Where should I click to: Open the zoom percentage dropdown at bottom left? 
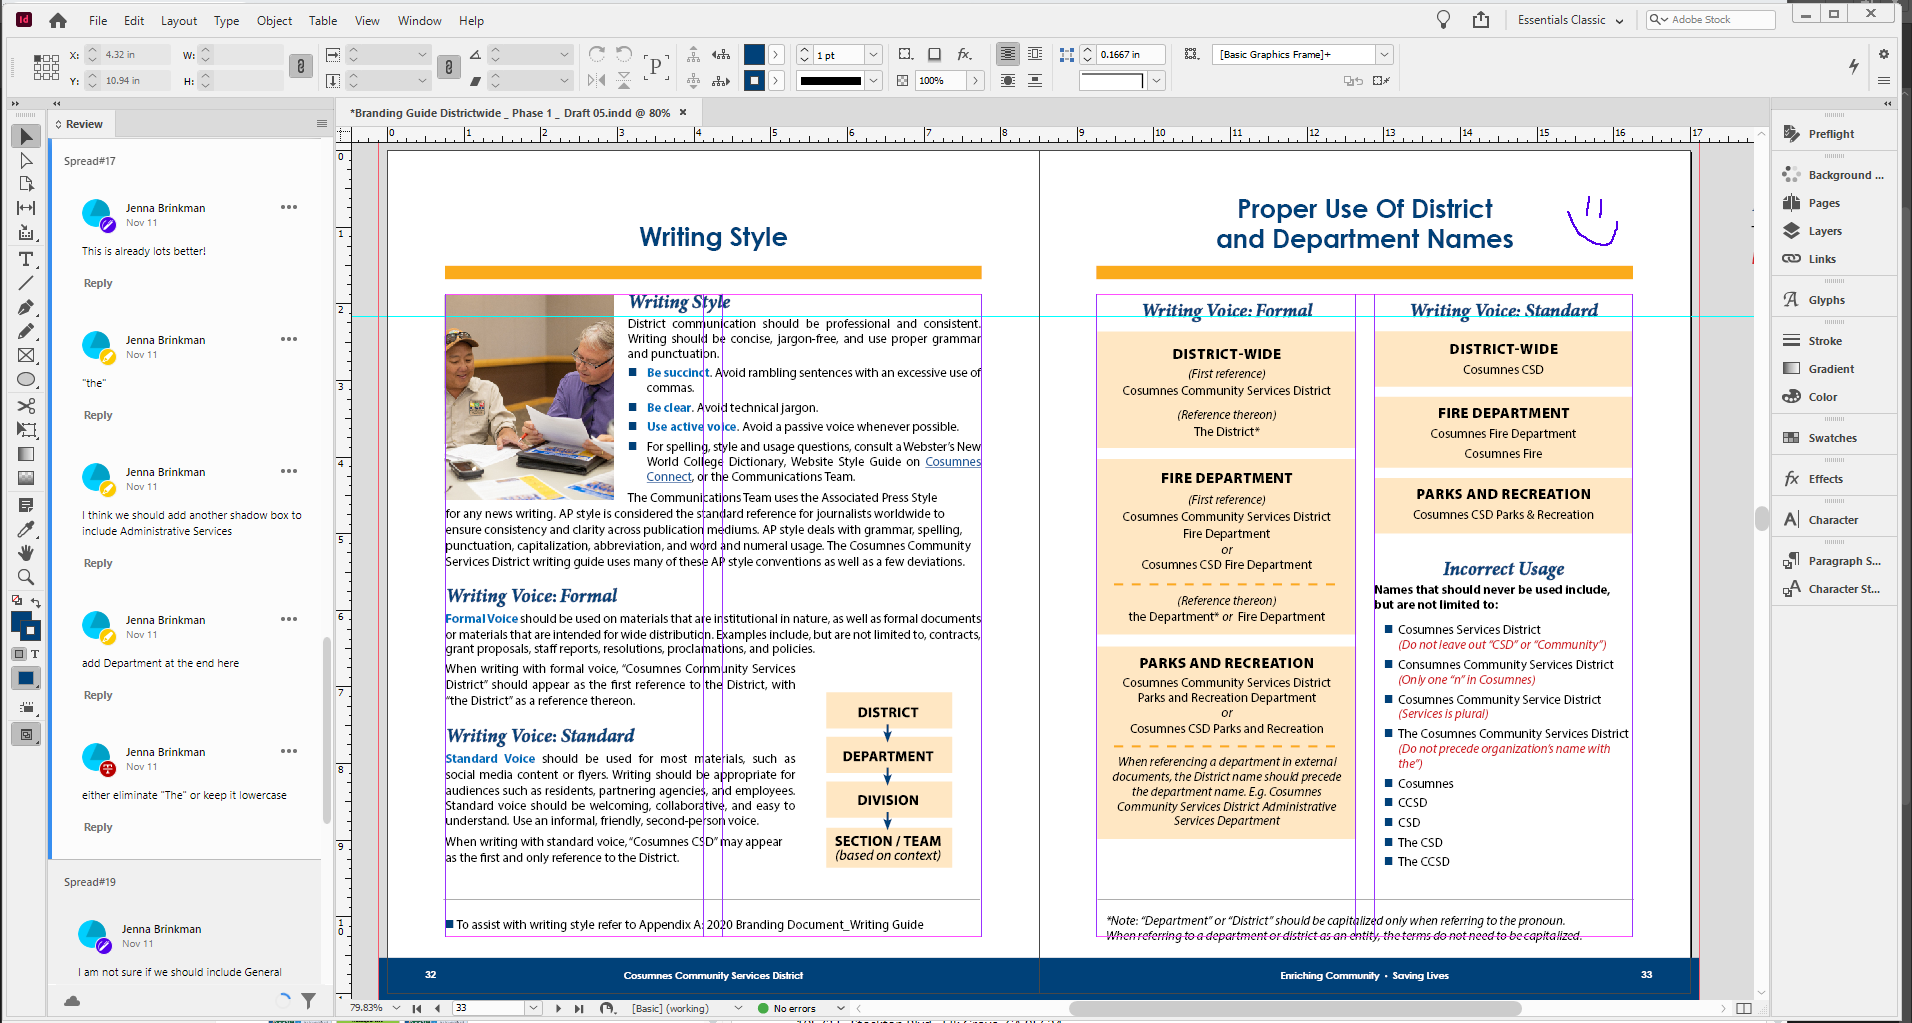pos(396,1008)
